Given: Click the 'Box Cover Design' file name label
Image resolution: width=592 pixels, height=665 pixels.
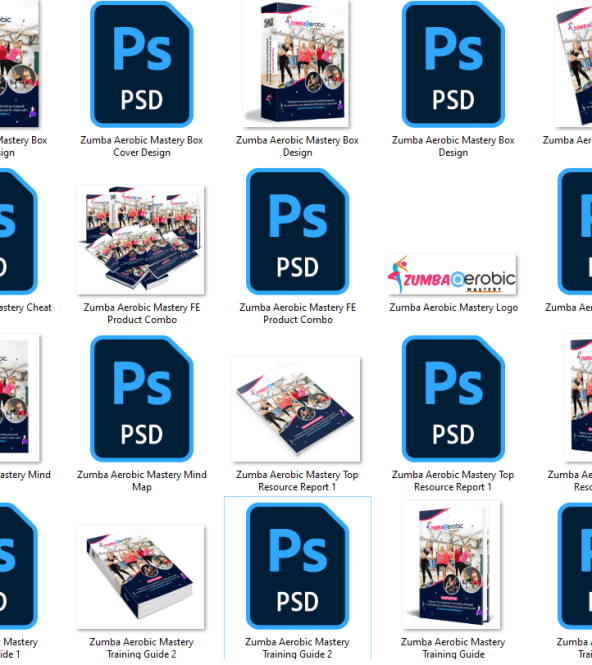Looking at the screenshot, I should [x=142, y=146].
